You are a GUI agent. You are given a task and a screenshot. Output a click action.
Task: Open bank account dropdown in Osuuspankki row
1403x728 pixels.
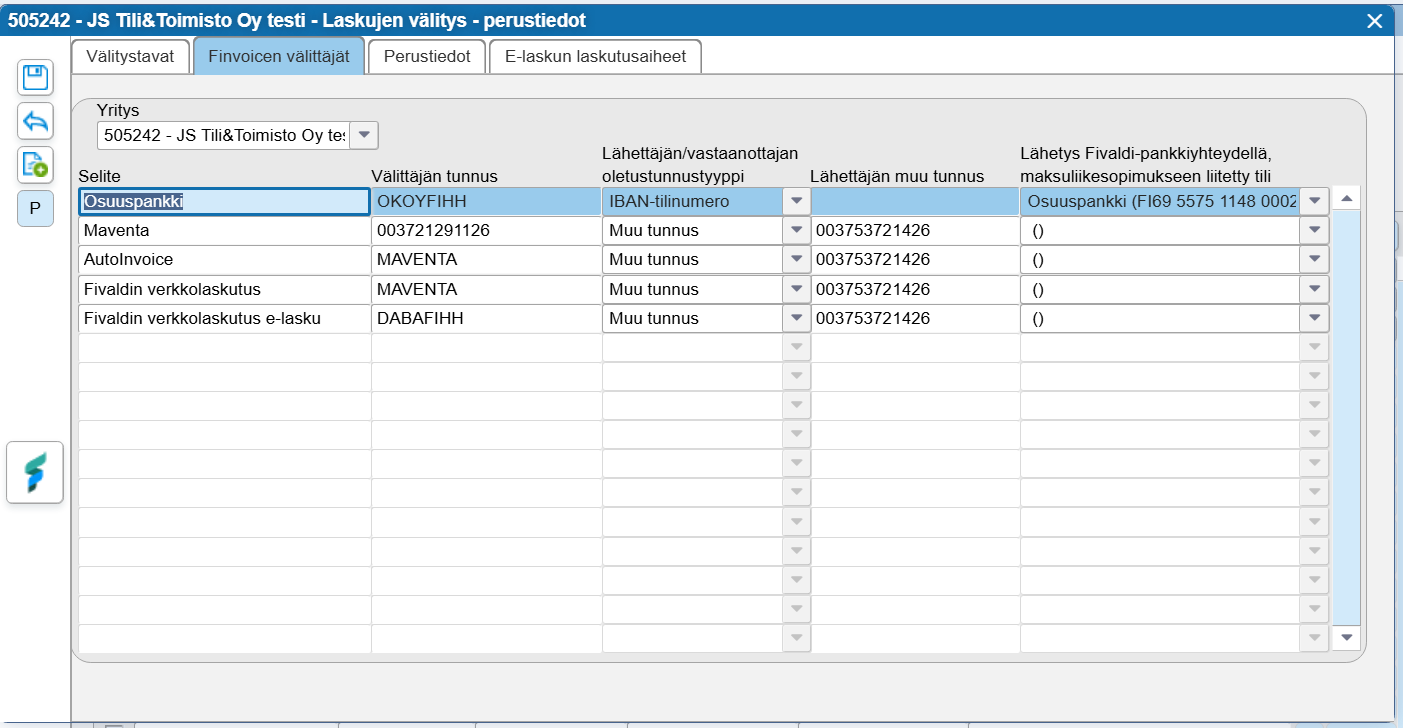click(1315, 201)
